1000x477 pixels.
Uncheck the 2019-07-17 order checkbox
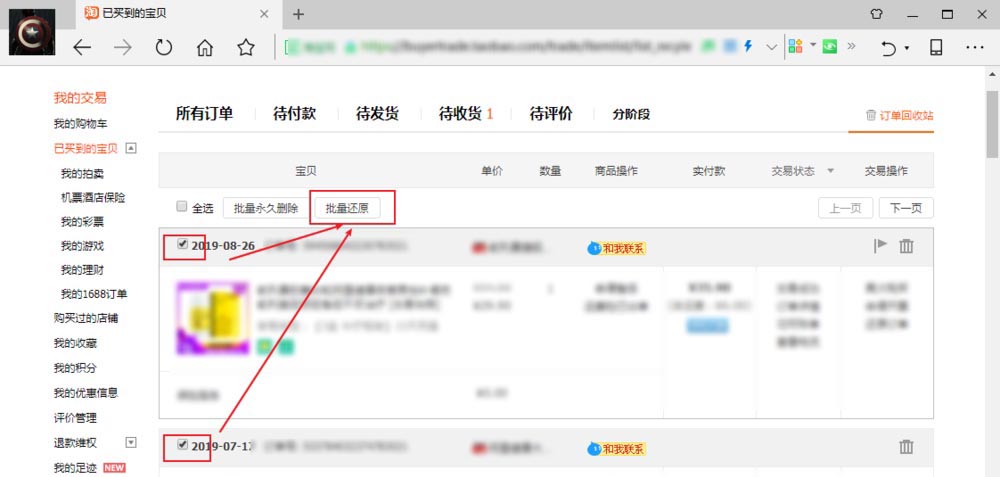182,444
